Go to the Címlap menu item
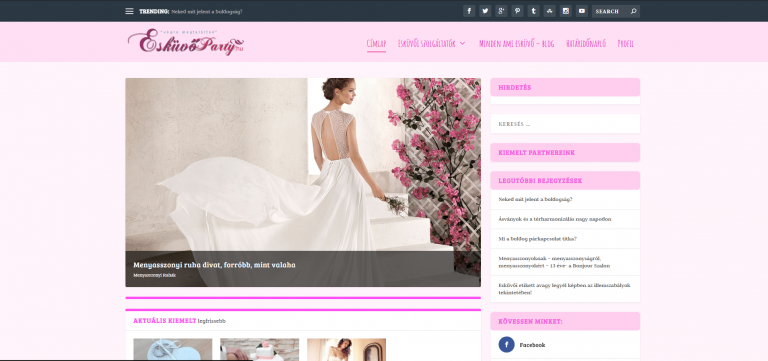768x361 pixels. coord(376,44)
